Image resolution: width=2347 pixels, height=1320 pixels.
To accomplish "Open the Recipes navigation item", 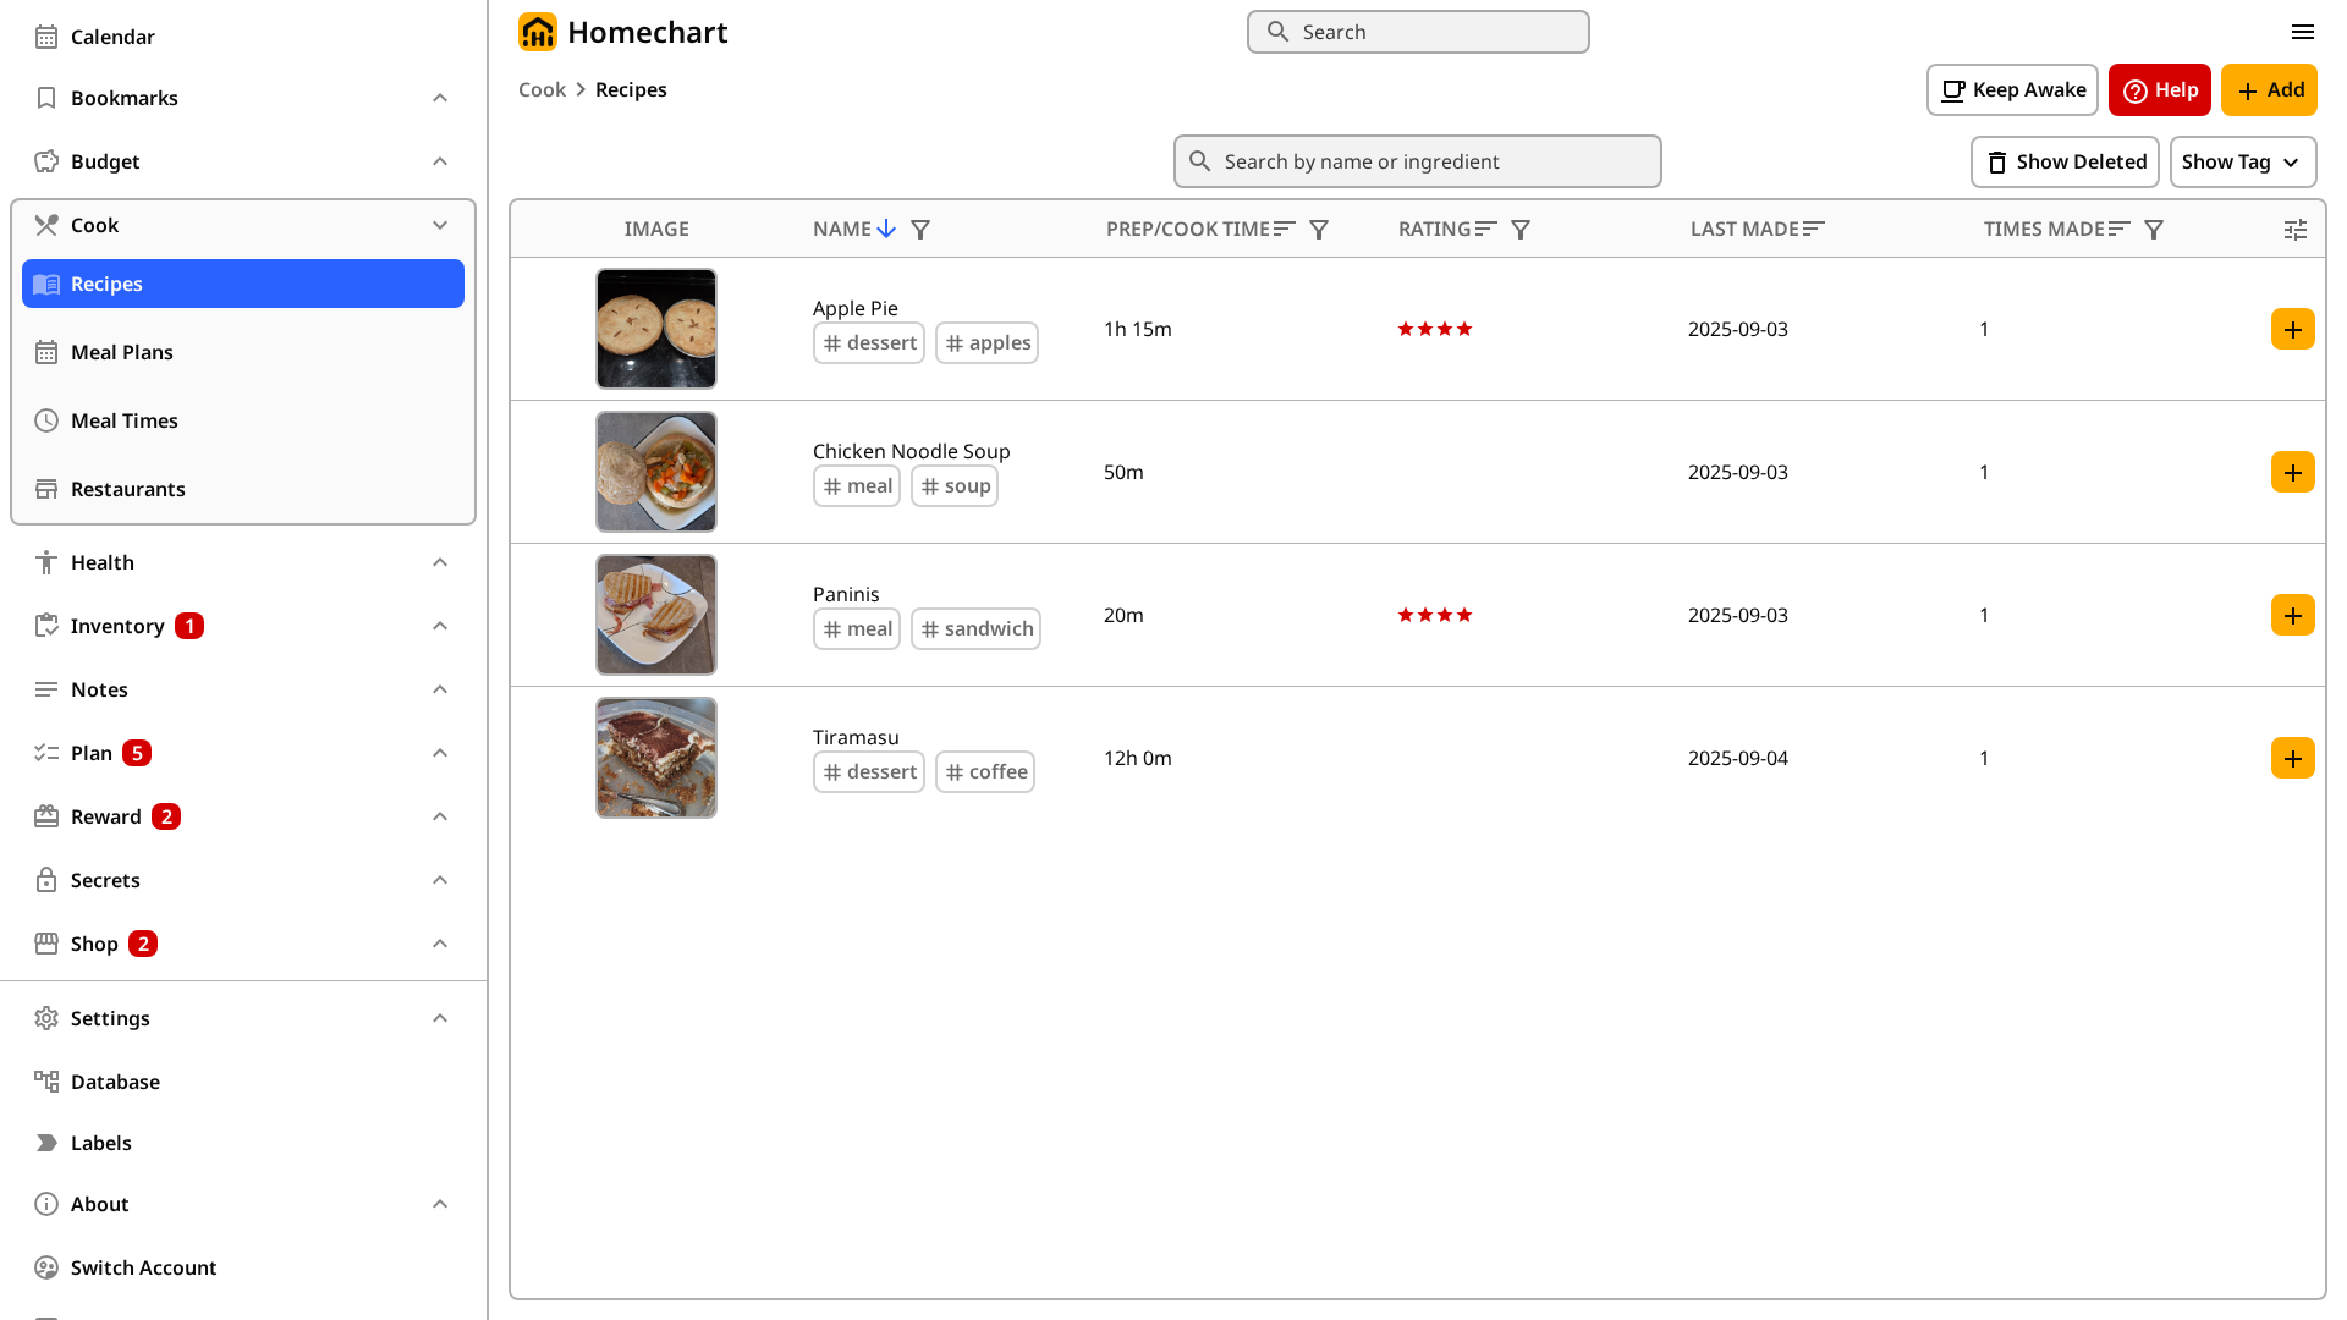I will click(105, 283).
